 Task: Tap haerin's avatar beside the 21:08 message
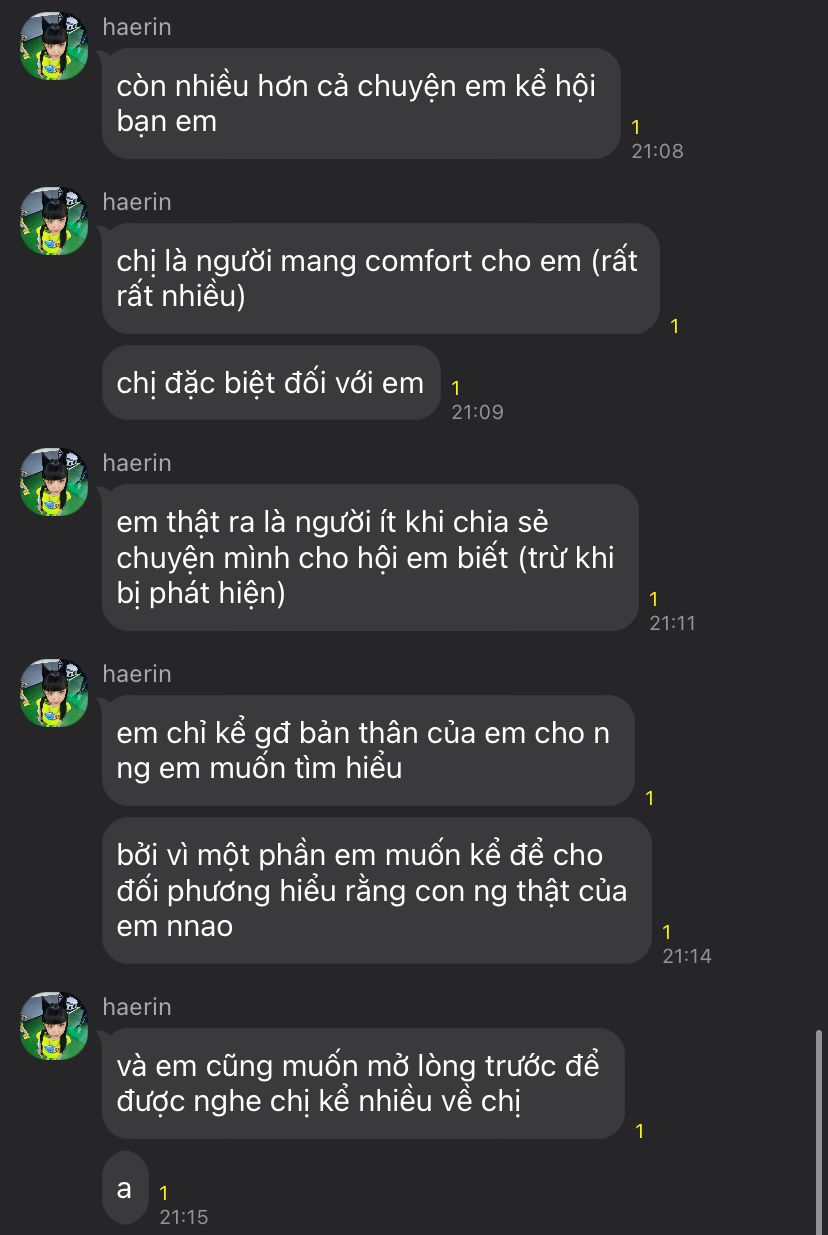point(54,47)
